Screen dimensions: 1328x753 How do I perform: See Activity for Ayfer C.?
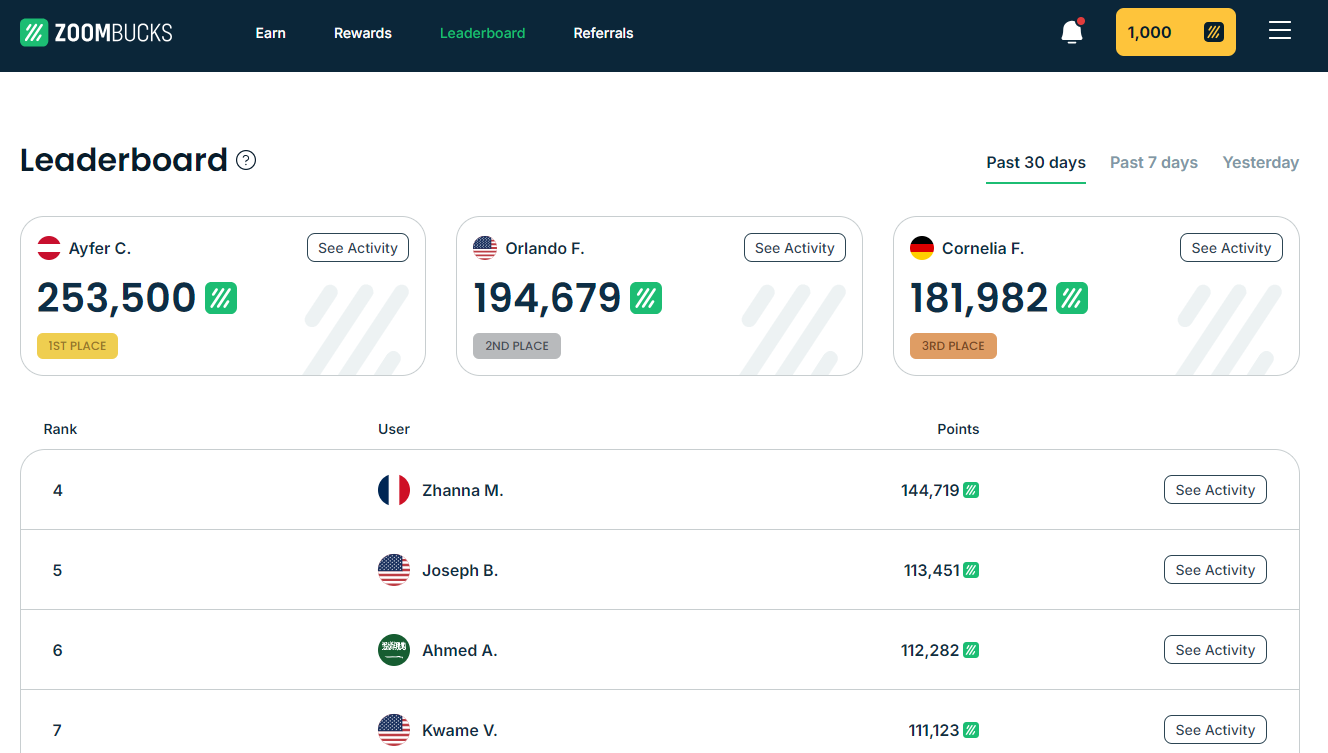click(357, 247)
